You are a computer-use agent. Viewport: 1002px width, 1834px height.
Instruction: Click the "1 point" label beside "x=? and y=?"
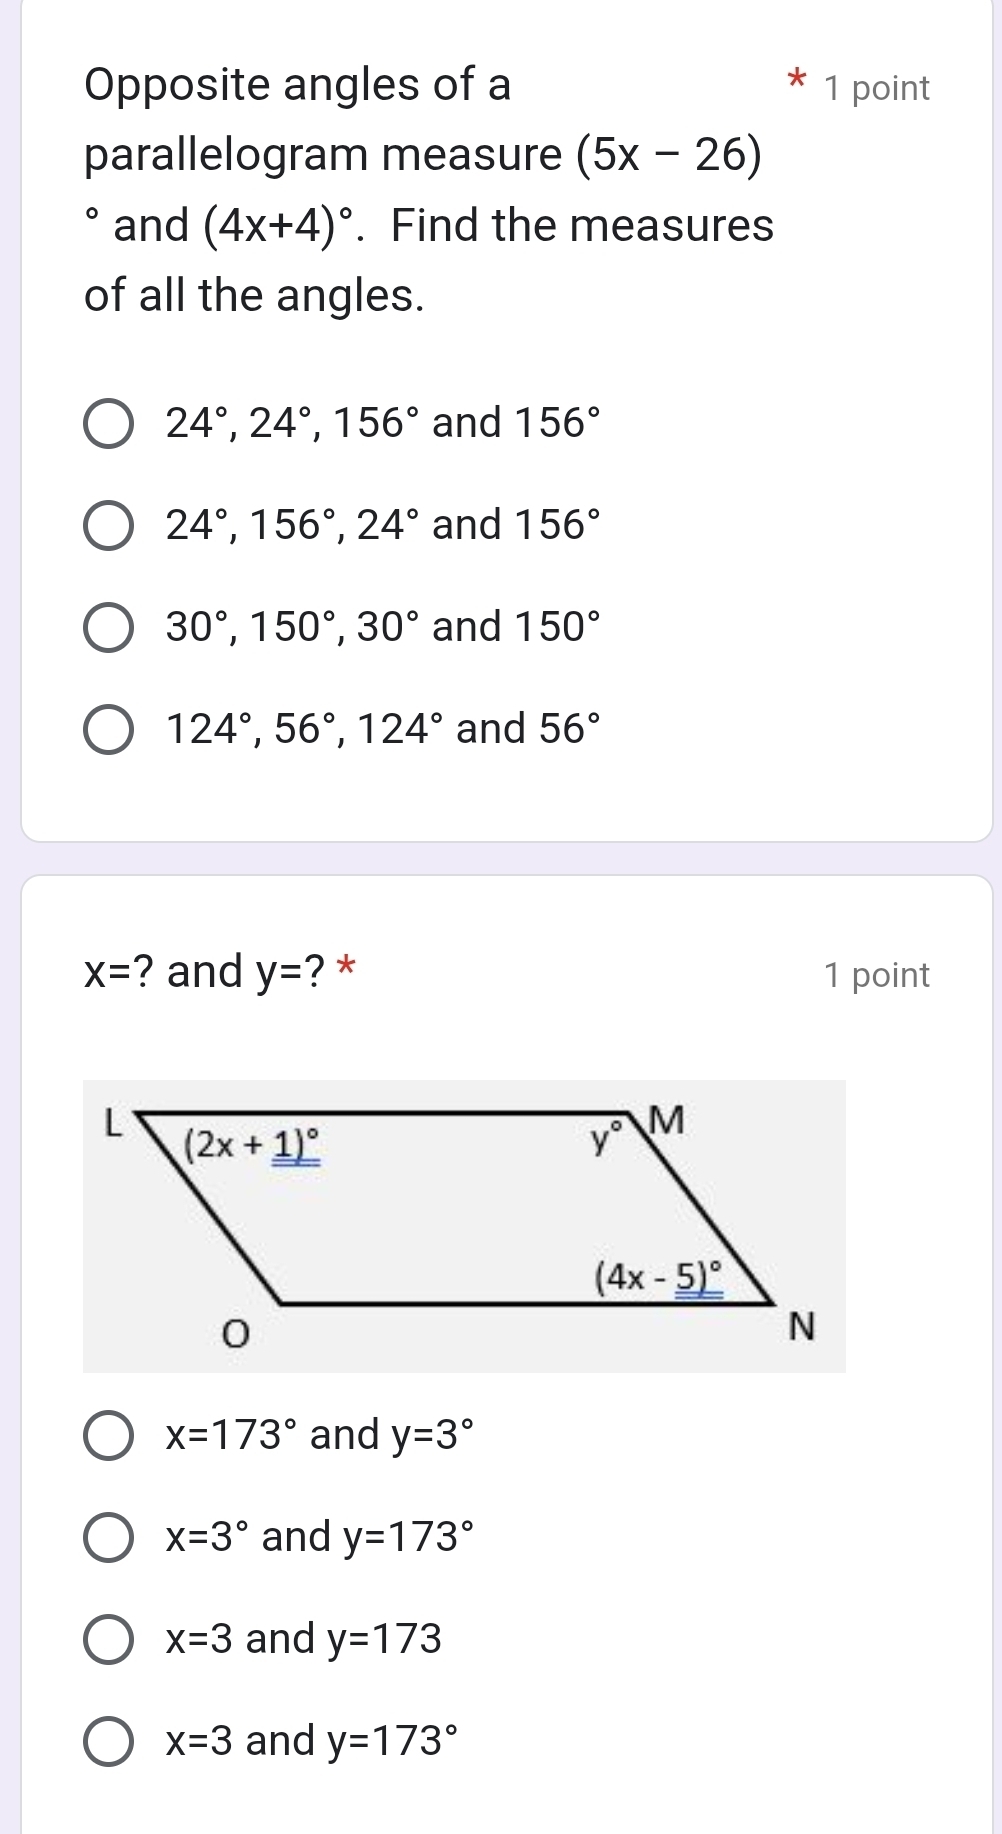876,975
